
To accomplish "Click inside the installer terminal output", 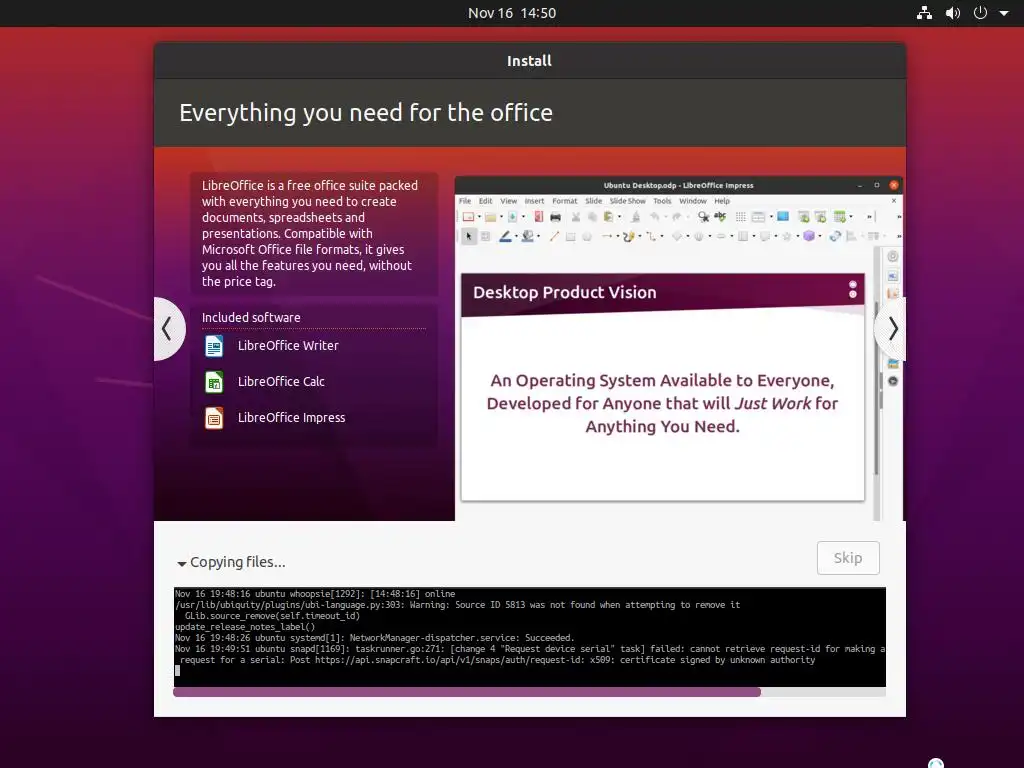I will click(x=530, y=637).
